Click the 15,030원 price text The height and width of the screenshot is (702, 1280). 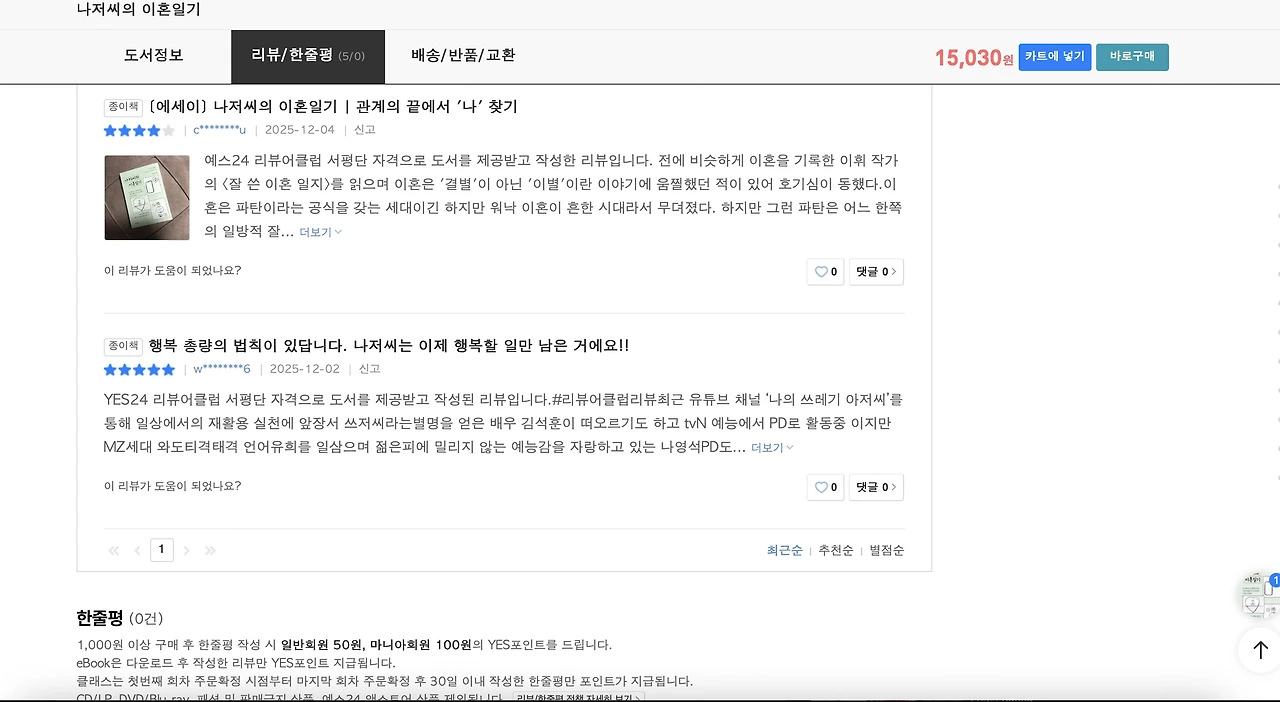pyautogui.click(x=974, y=58)
